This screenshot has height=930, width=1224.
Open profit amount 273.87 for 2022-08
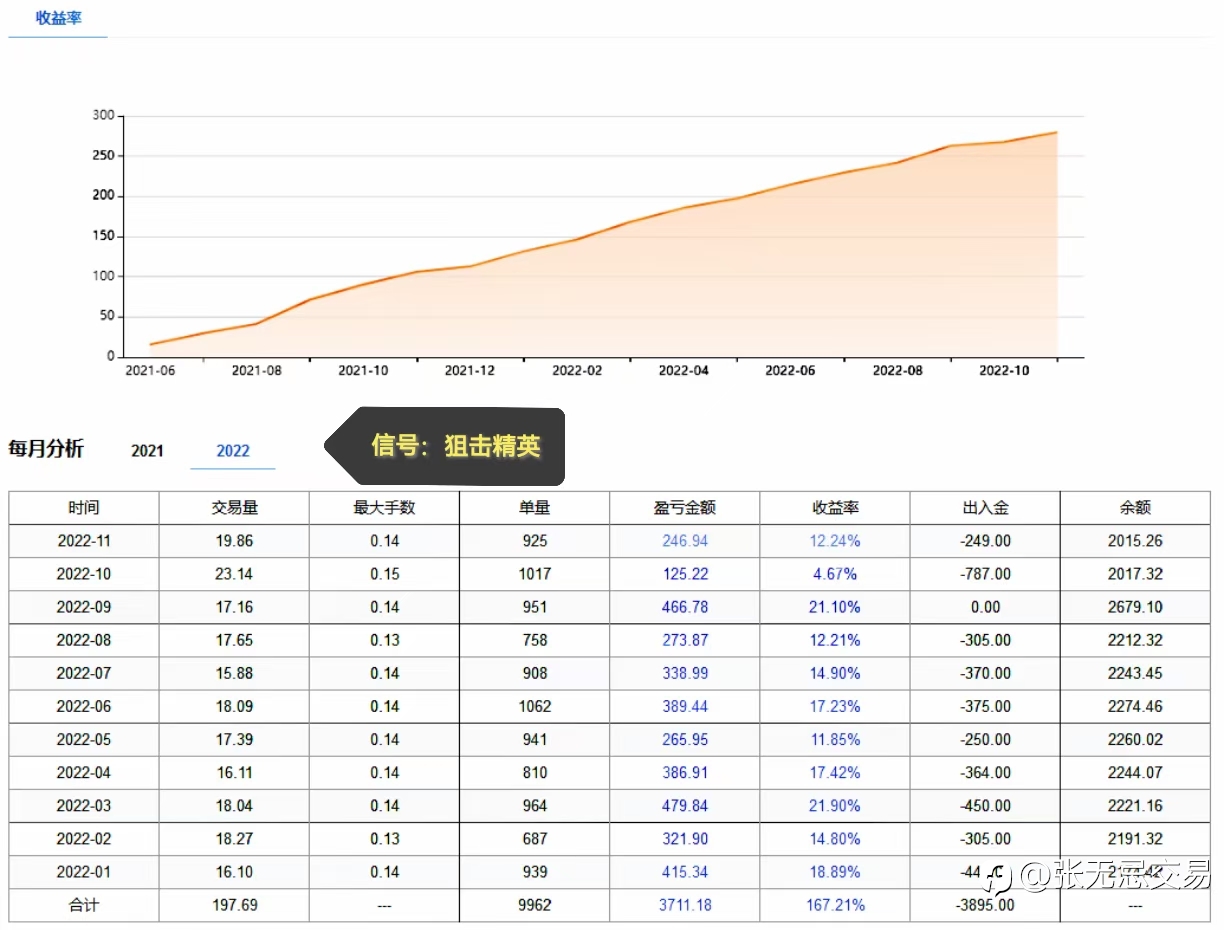tap(685, 640)
